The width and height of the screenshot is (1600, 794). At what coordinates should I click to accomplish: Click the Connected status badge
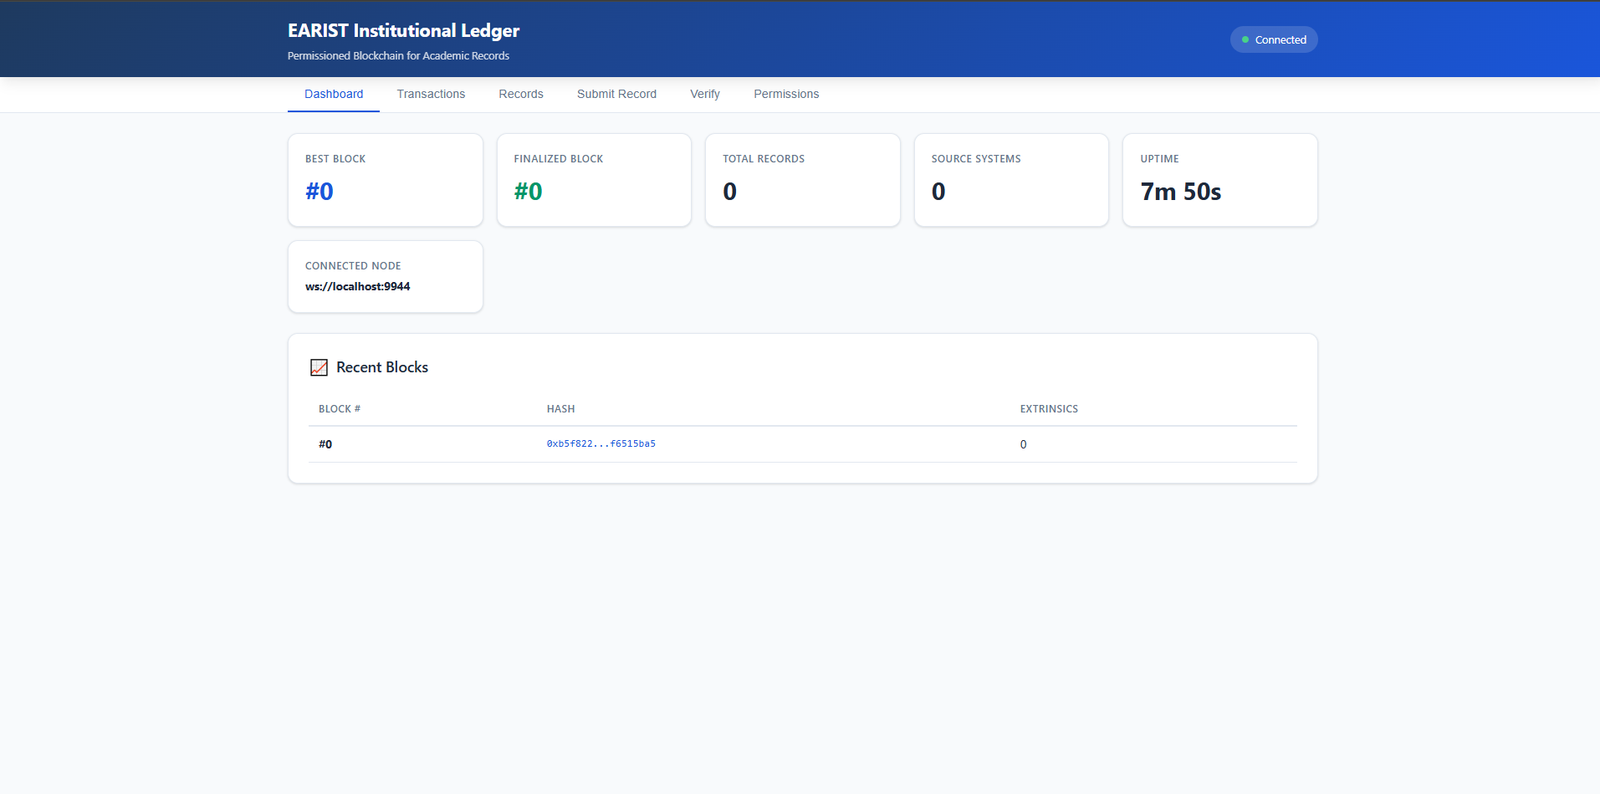[x=1274, y=40]
